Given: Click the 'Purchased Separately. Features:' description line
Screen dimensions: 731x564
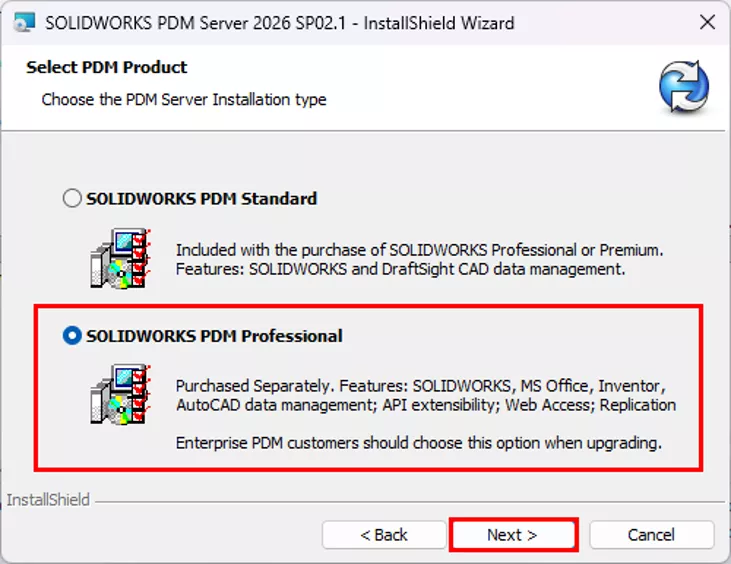Looking at the screenshot, I should click(421, 386).
